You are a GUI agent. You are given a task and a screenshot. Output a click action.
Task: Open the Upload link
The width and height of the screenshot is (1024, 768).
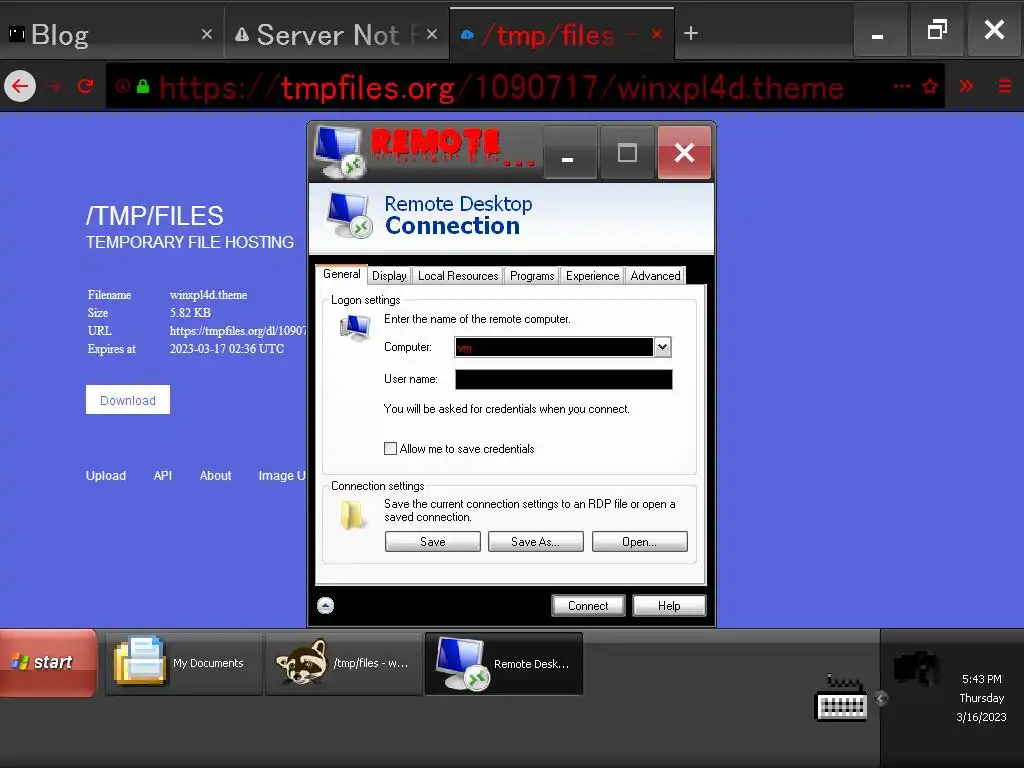point(106,475)
